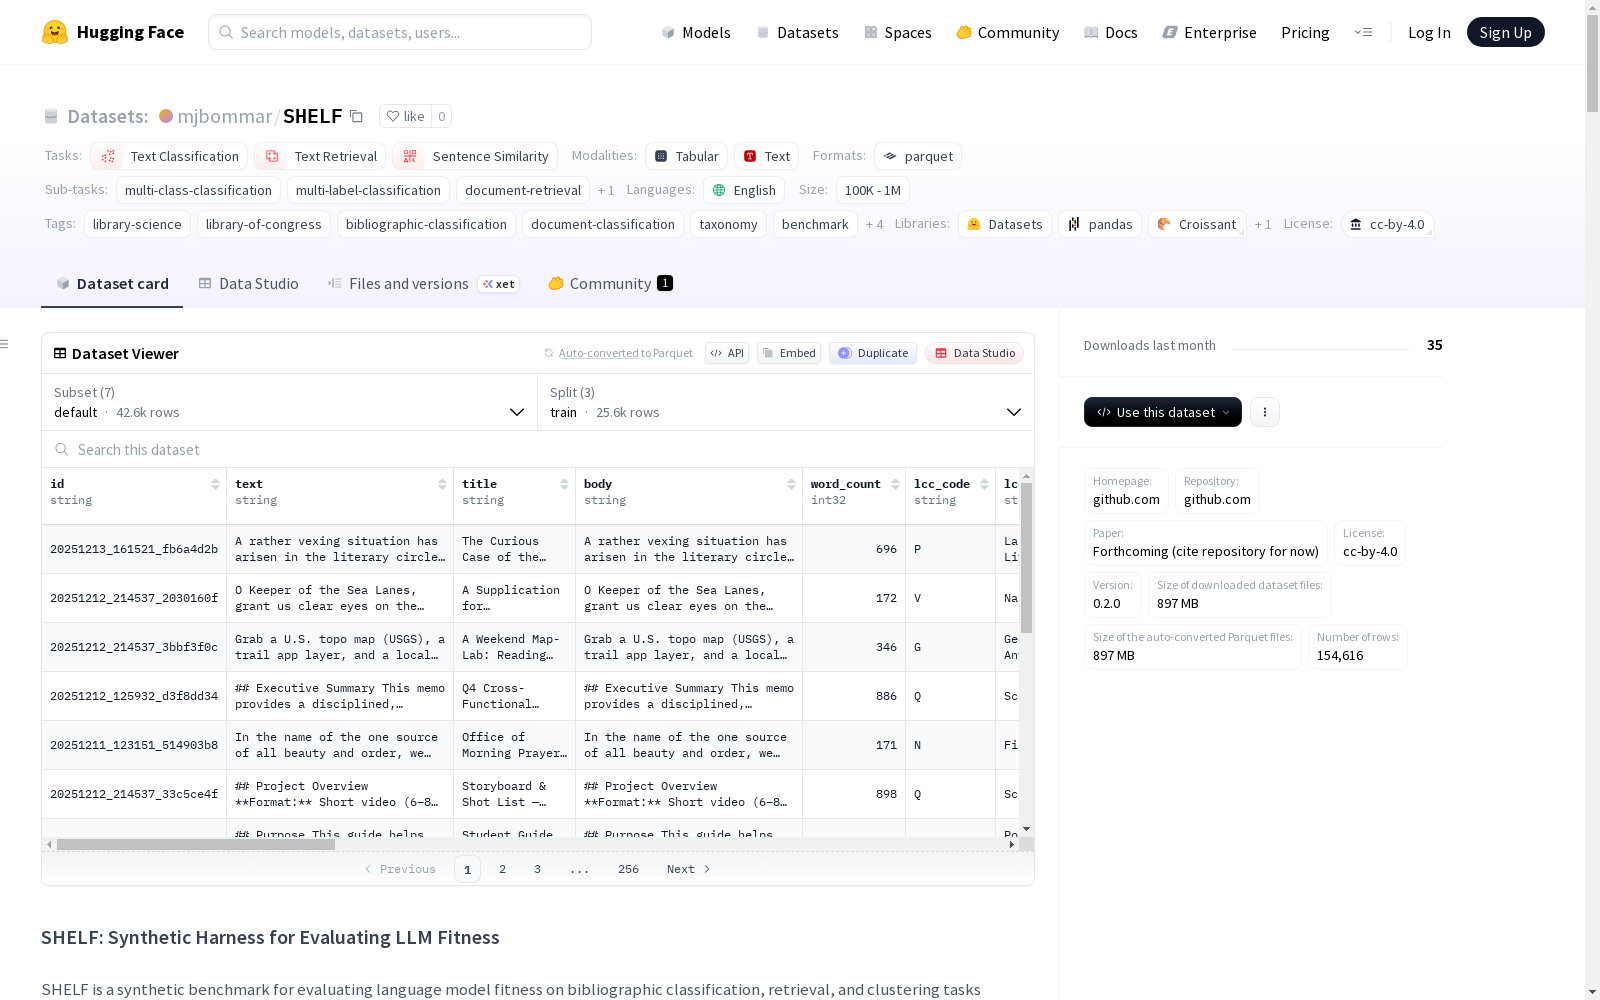Click the Text Classification task tag
The image size is (1600, 1000).
click(169, 156)
